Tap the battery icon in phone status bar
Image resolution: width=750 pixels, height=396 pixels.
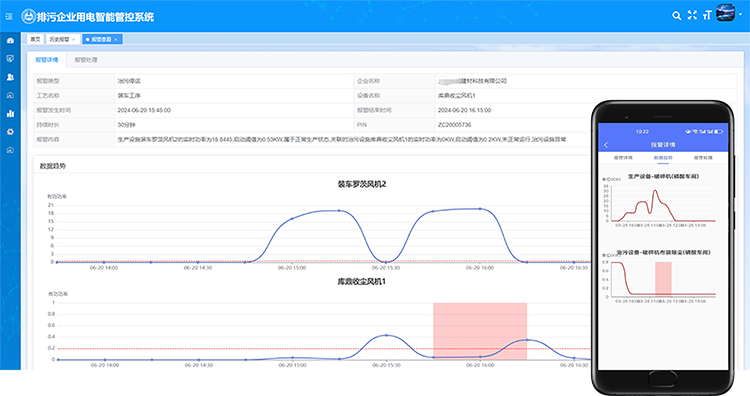coord(719,132)
